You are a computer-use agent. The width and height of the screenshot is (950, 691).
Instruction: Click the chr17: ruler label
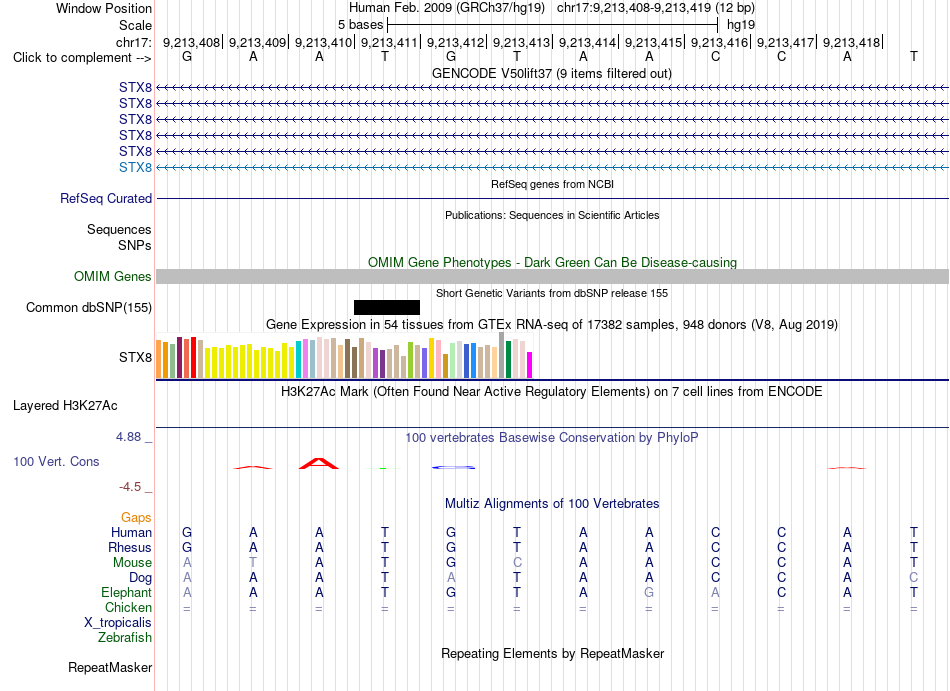click(x=133, y=42)
